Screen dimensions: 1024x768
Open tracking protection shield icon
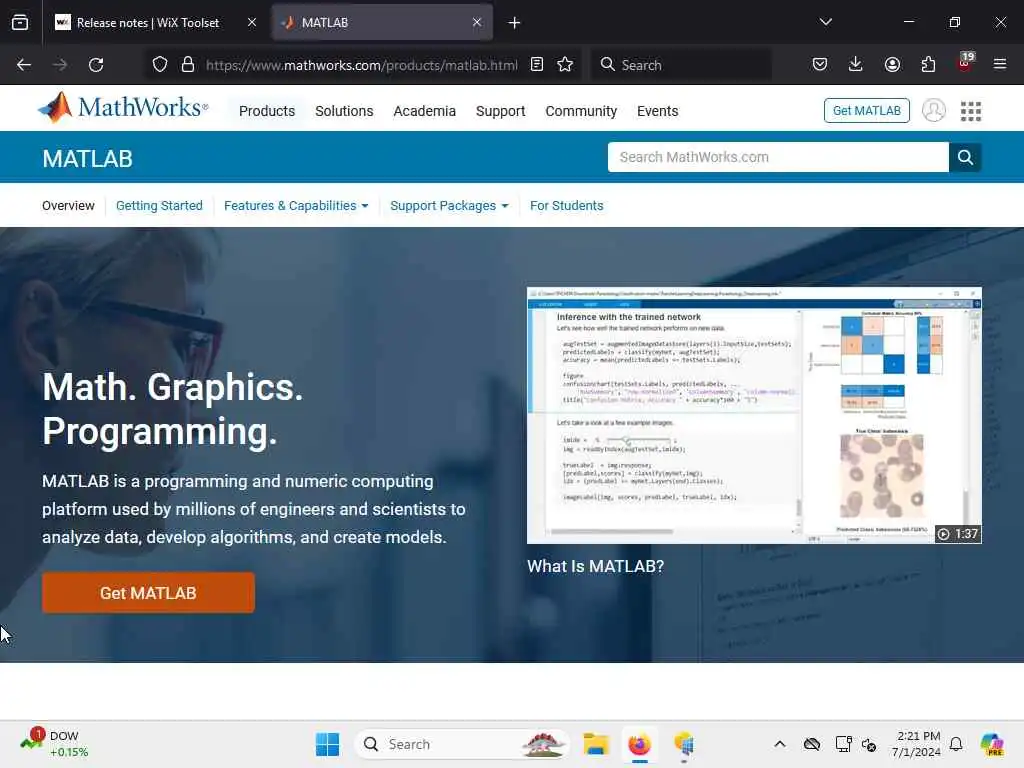[160, 65]
